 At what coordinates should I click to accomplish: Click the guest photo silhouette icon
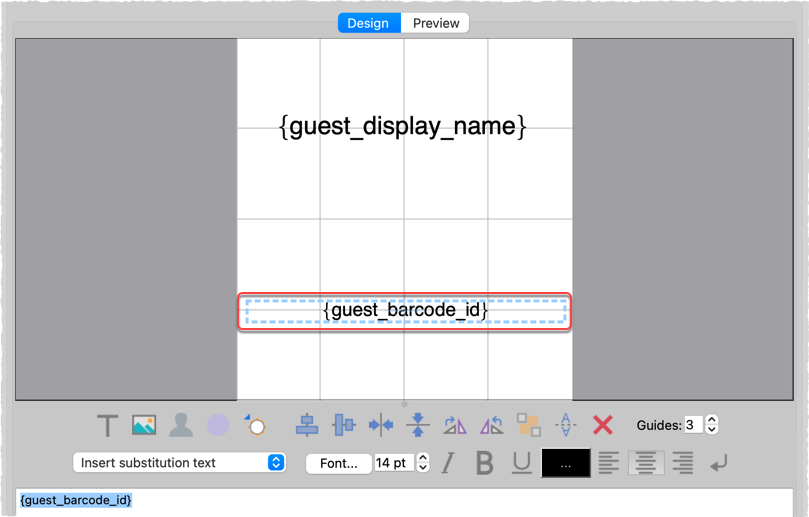181,426
